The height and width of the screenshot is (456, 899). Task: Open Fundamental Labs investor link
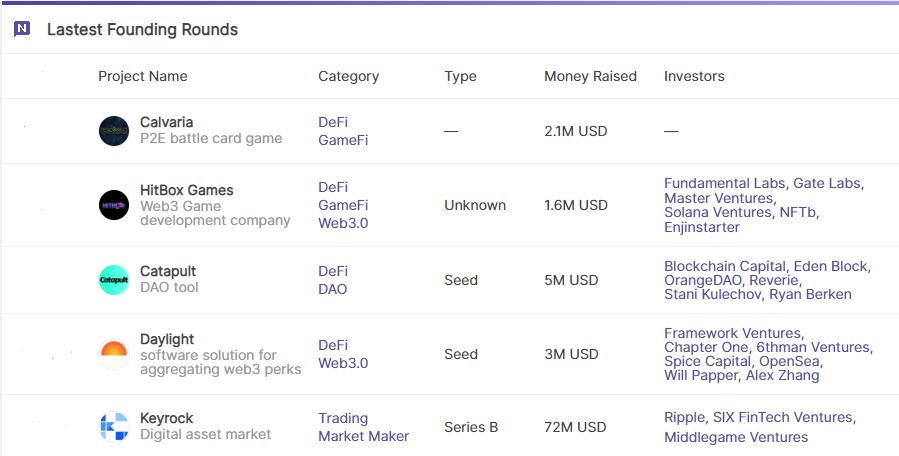click(x=725, y=183)
